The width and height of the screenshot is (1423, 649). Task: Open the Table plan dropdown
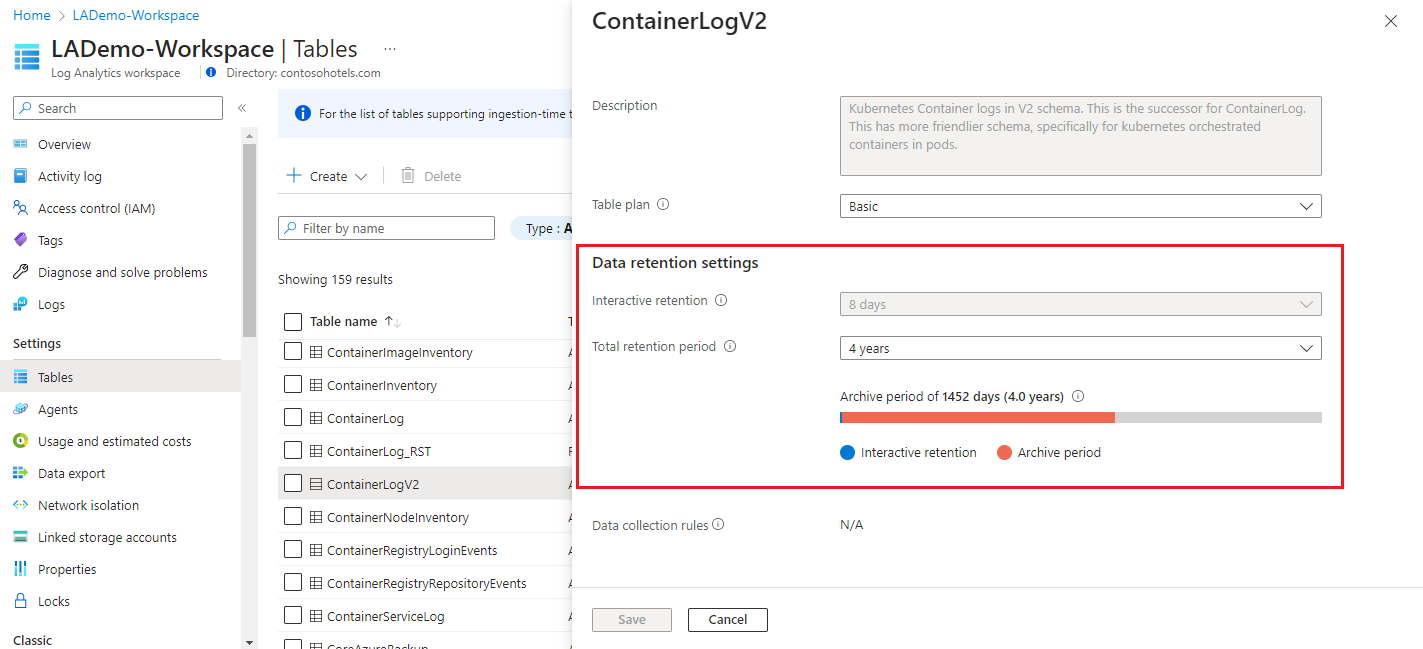point(1080,206)
